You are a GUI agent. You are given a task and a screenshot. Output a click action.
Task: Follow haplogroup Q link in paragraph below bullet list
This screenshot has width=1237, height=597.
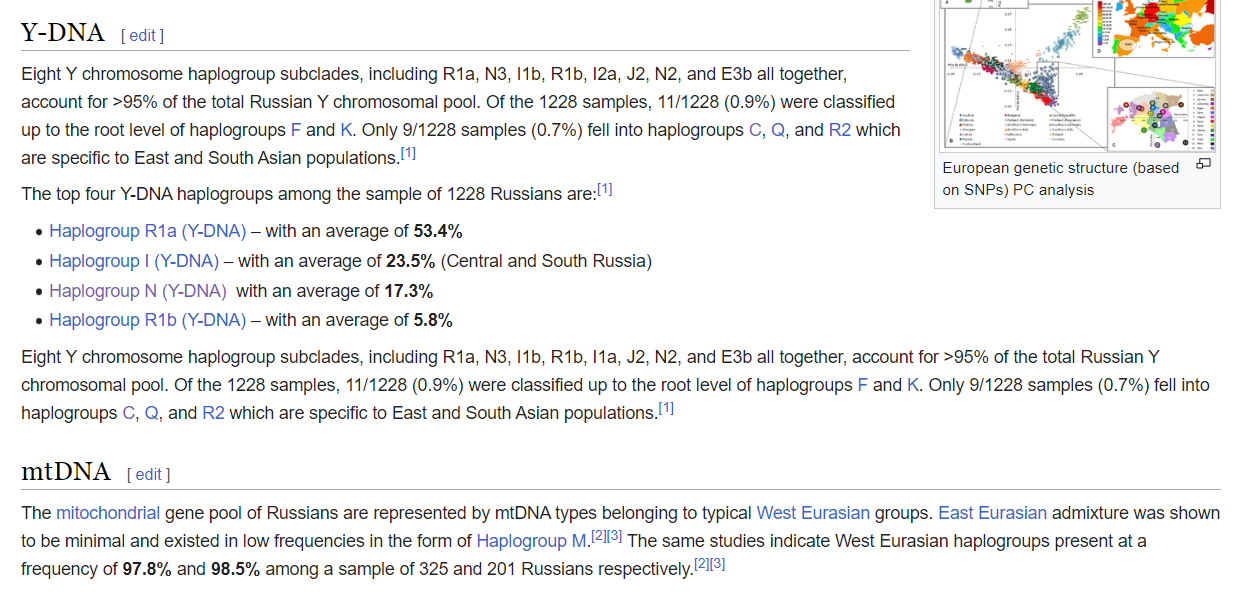(152, 413)
